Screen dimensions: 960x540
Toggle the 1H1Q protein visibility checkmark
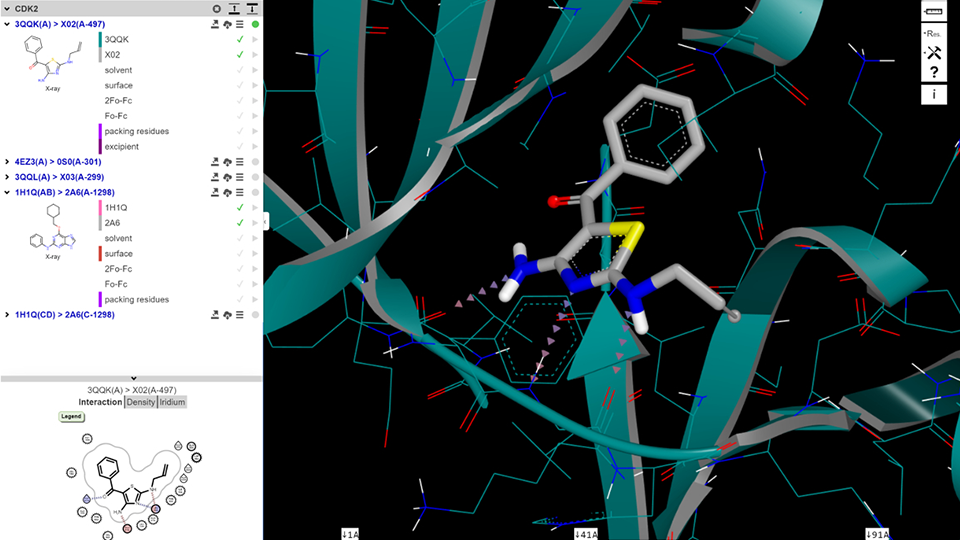coord(240,208)
